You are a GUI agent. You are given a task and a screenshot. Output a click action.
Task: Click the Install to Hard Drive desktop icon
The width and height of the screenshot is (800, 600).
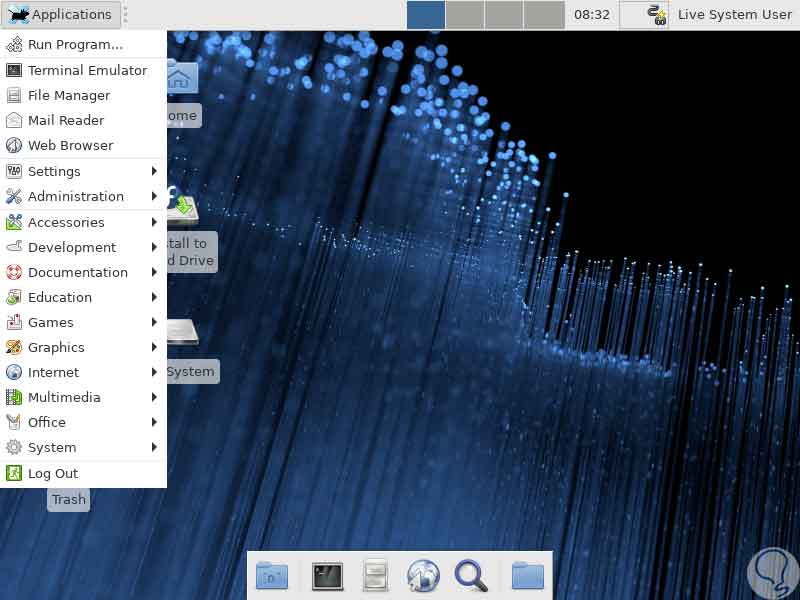click(x=182, y=208)
